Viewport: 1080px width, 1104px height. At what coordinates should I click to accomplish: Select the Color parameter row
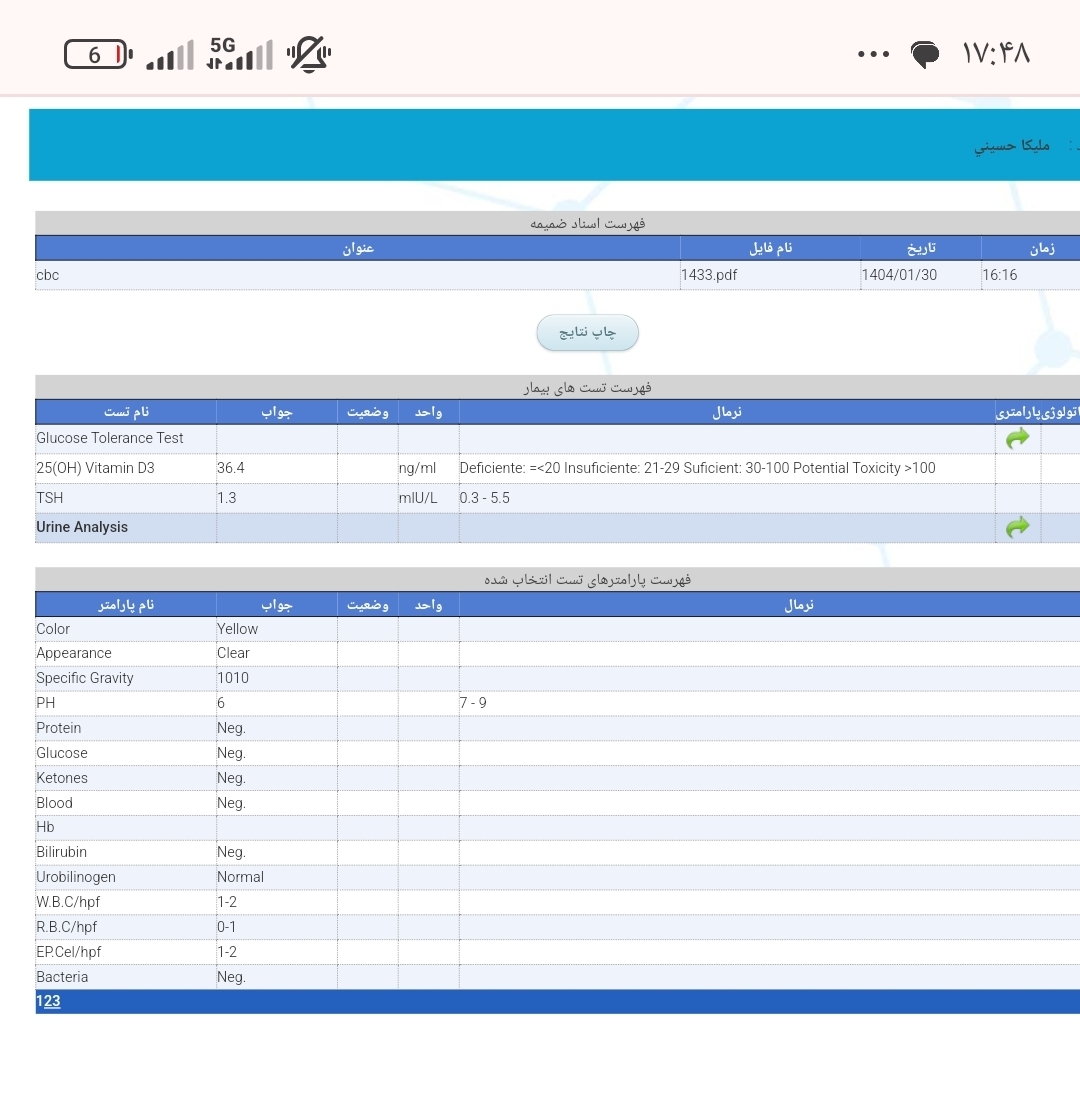[558, 629]
